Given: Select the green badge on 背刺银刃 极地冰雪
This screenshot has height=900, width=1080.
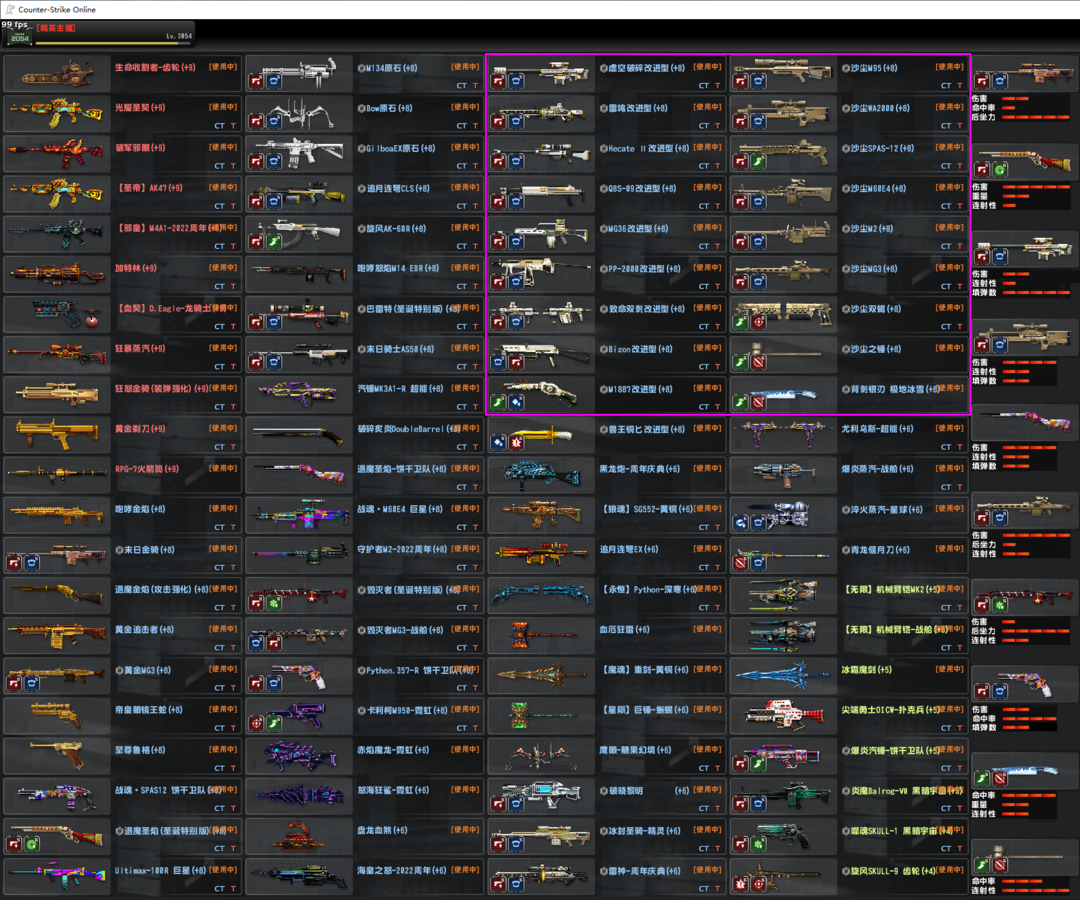Looking at the screenshot, I should pyautogui.click(x=740, y=403).
